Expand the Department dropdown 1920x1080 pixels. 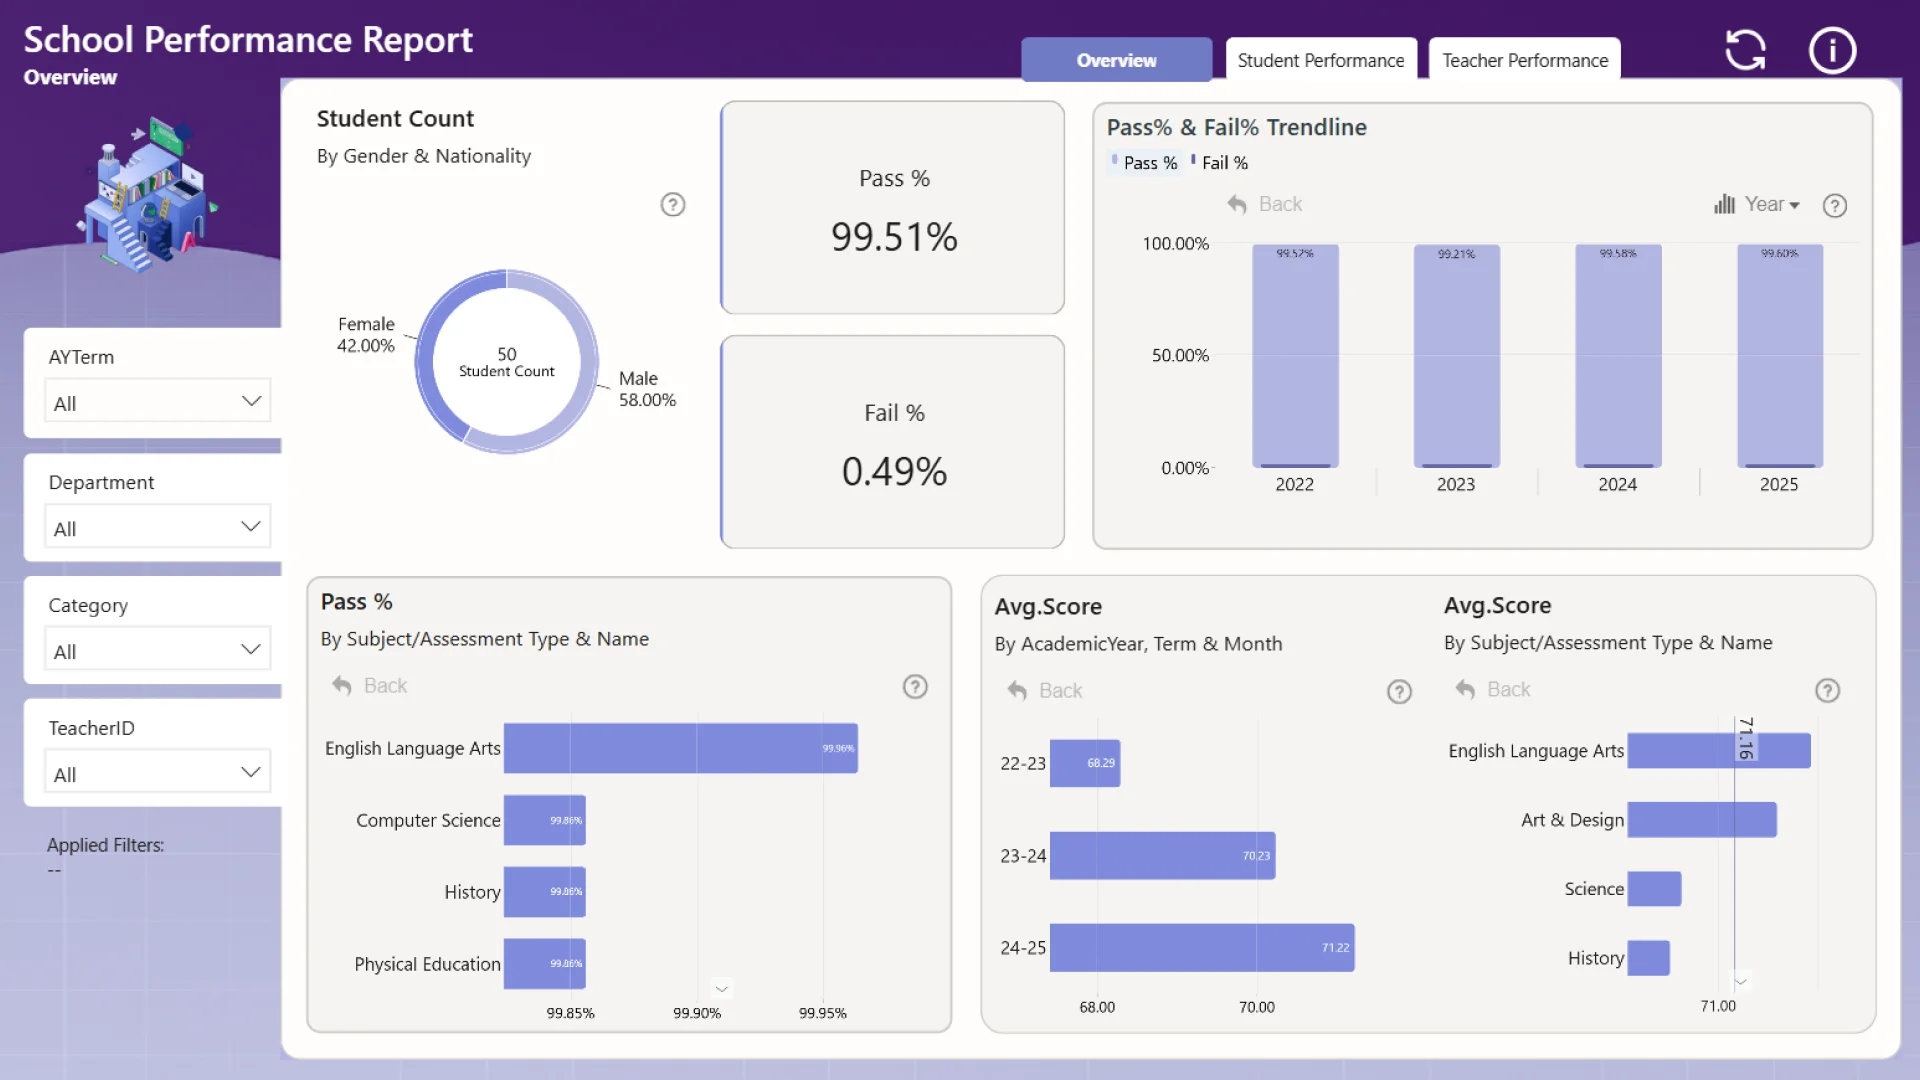pyautogui.click(x=157, y=527)
